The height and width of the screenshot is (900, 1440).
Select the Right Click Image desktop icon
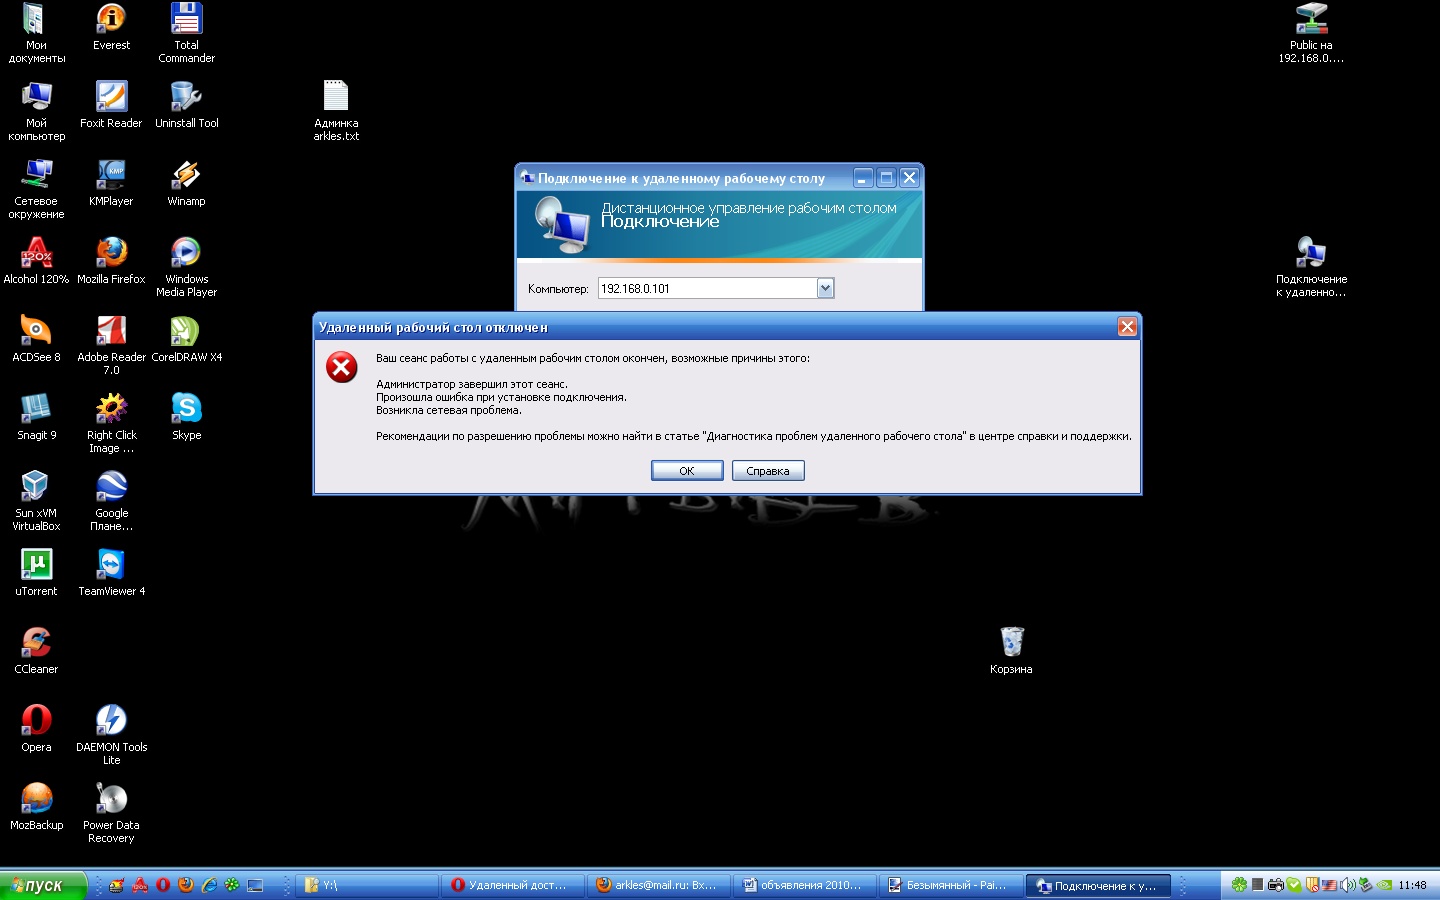point(111,424)
